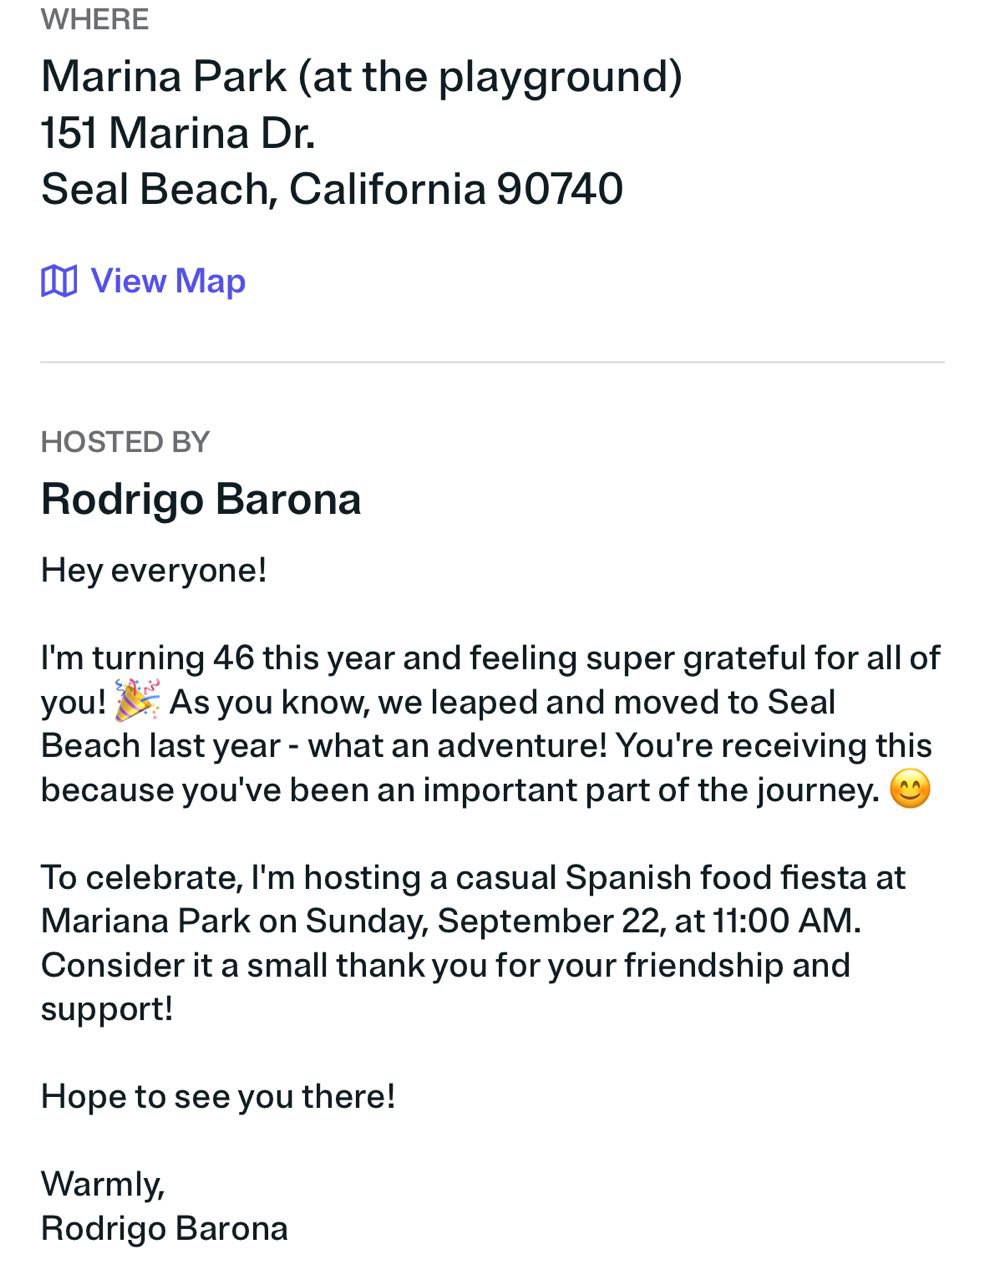985x1280 pixels.
Task: Click the HOSTED BY label
Action: 125,442
